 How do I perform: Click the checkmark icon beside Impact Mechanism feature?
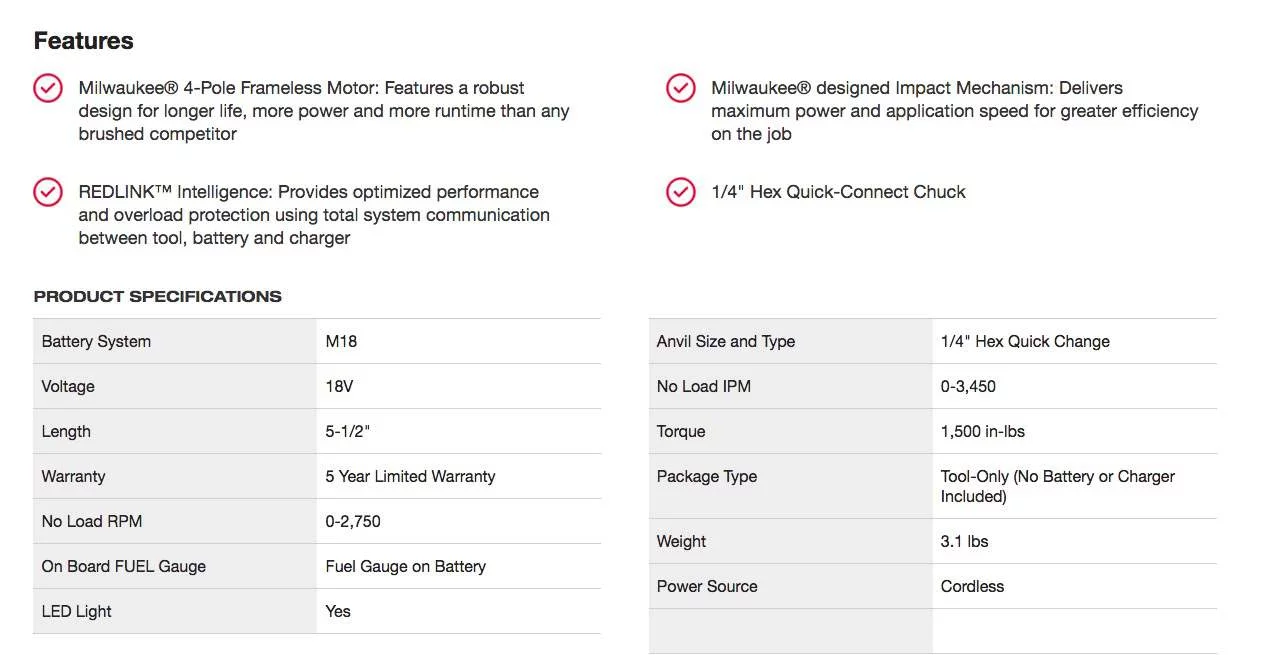(x=681, y=88)
